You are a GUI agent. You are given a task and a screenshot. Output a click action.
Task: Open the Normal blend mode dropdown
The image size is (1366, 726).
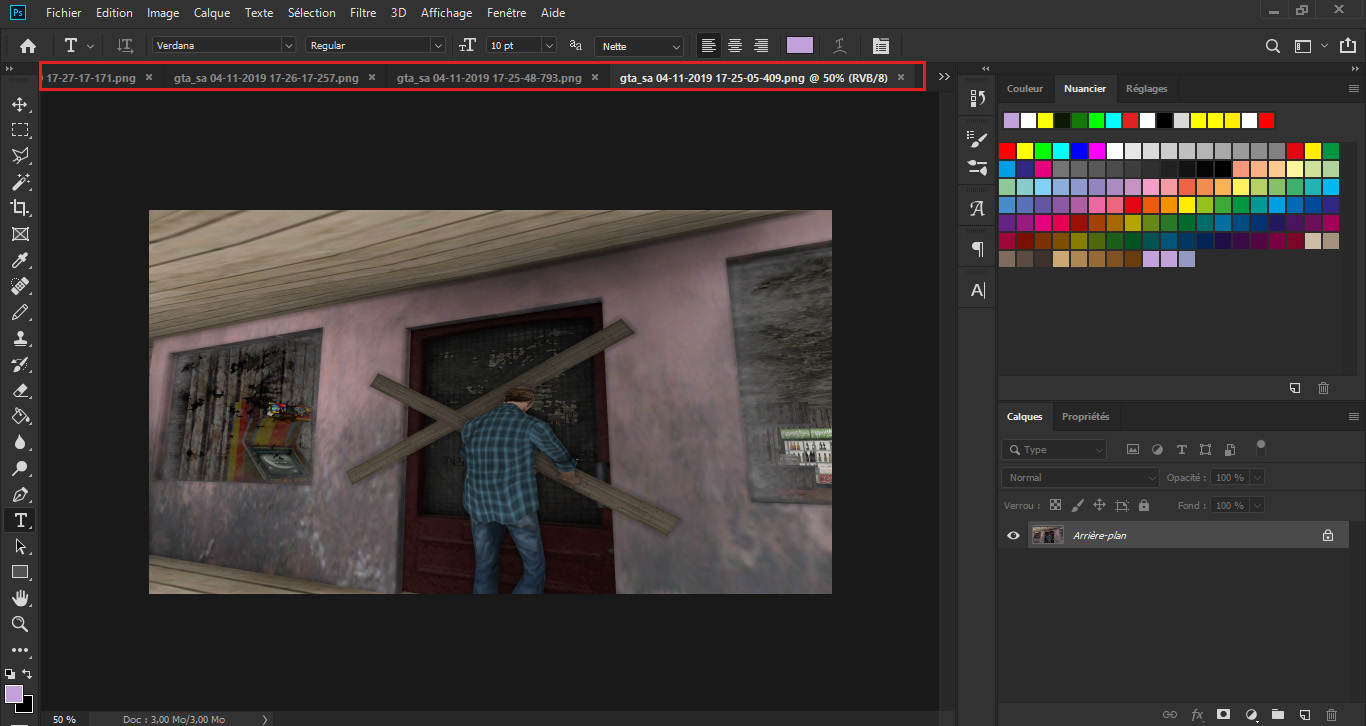[x=1080, y=478]
